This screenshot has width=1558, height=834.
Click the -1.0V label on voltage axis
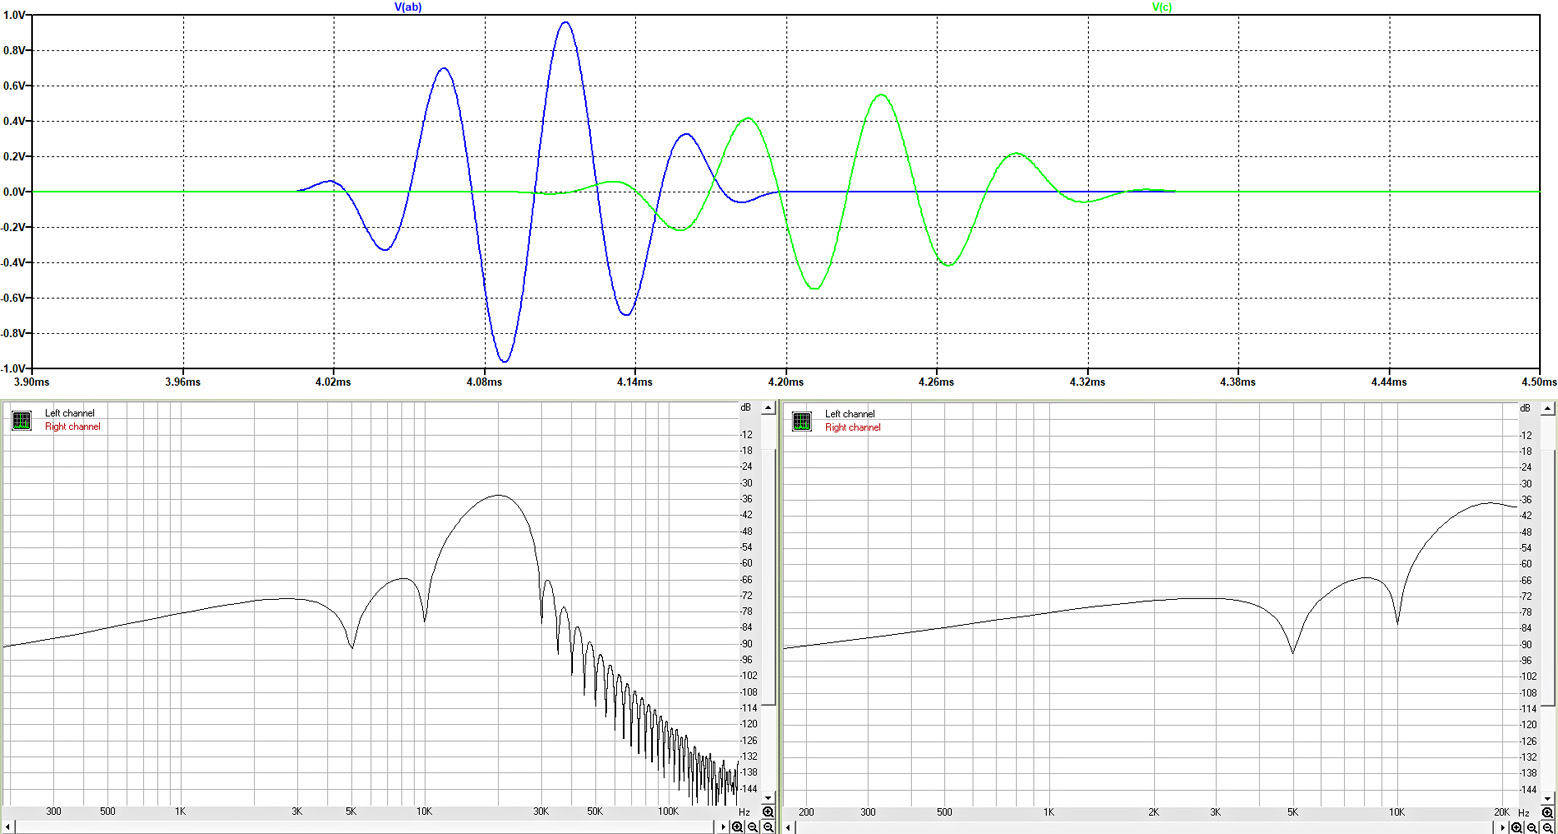[14, 369]
